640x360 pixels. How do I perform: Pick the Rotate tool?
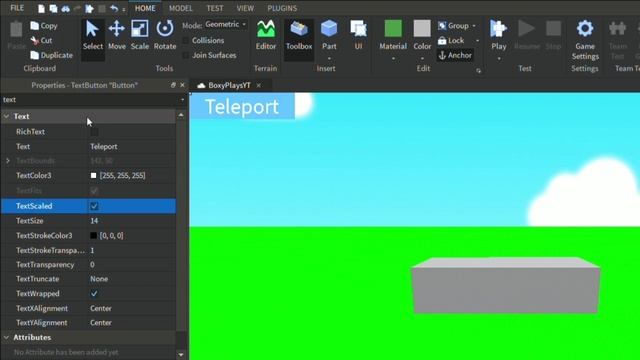[x=165, y=36]
